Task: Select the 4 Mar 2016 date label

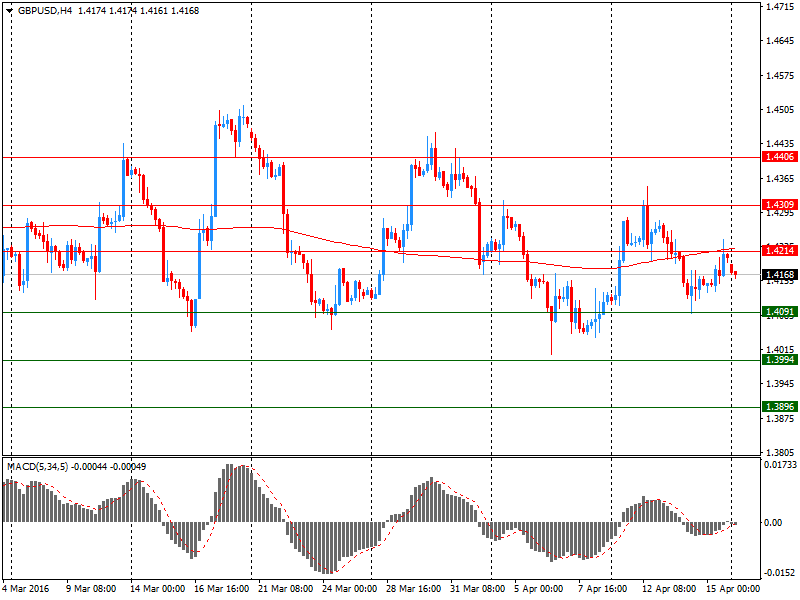Action: 26,589
